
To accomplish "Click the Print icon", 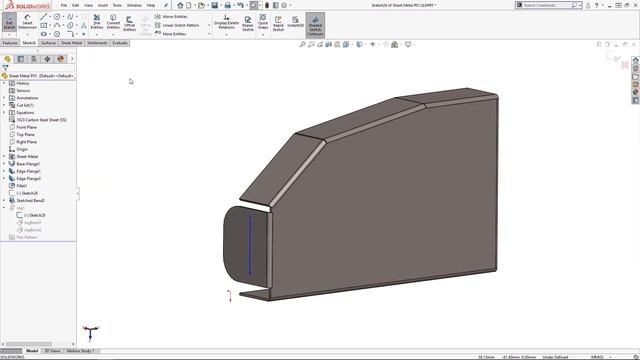I will (x=227, y=5).
